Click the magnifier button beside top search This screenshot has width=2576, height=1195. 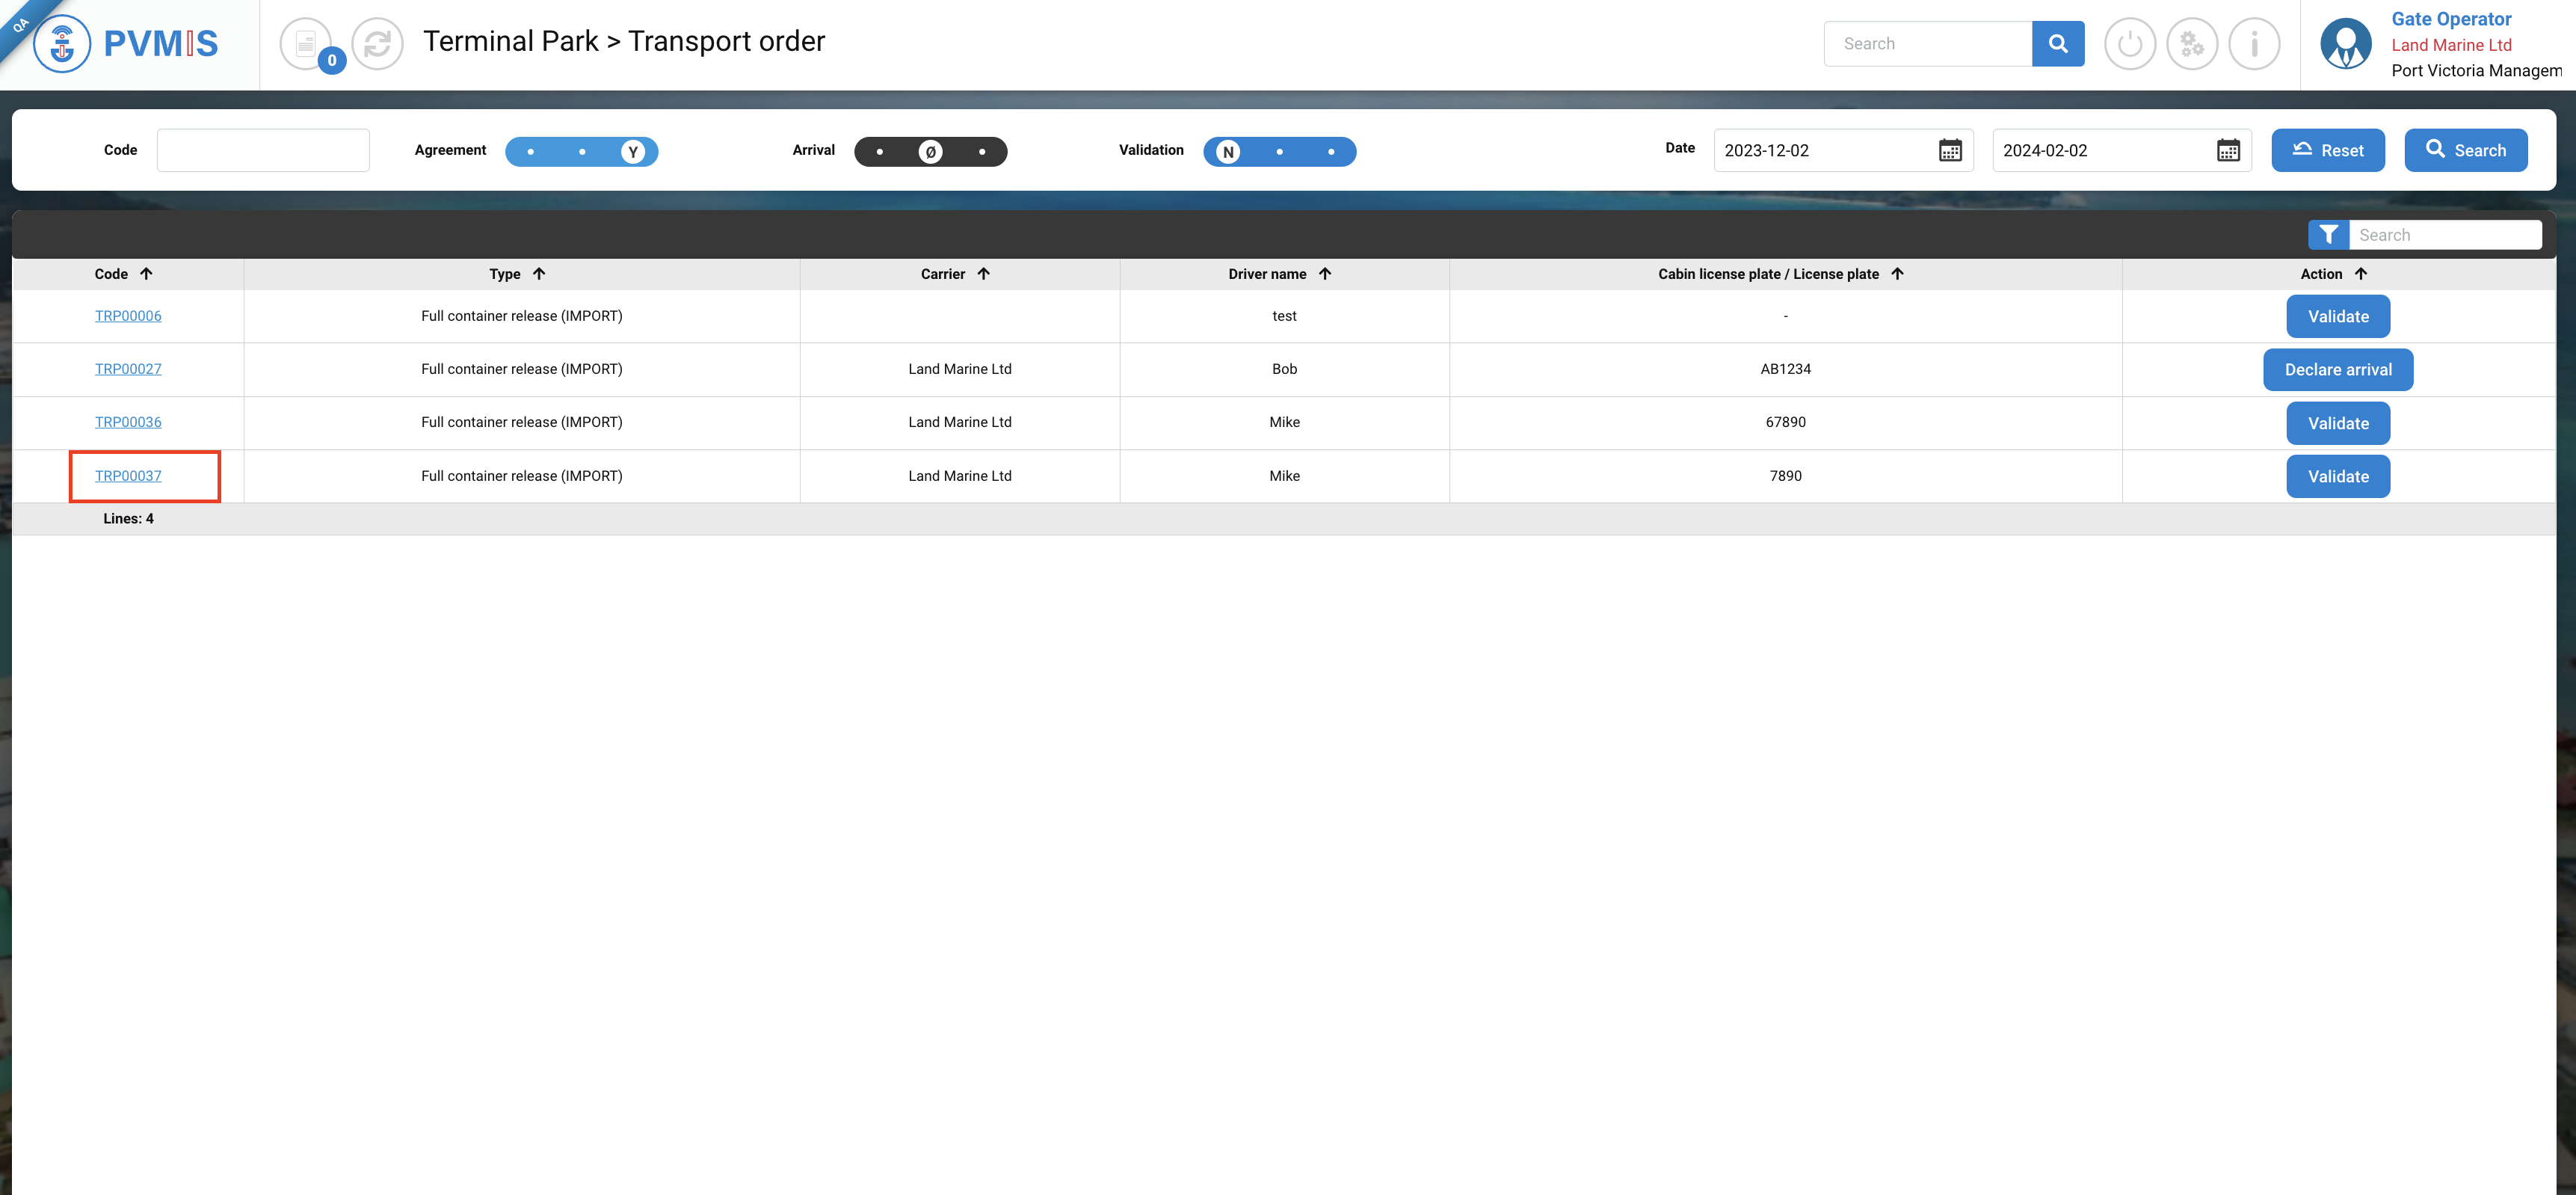tap(2057, 44)
